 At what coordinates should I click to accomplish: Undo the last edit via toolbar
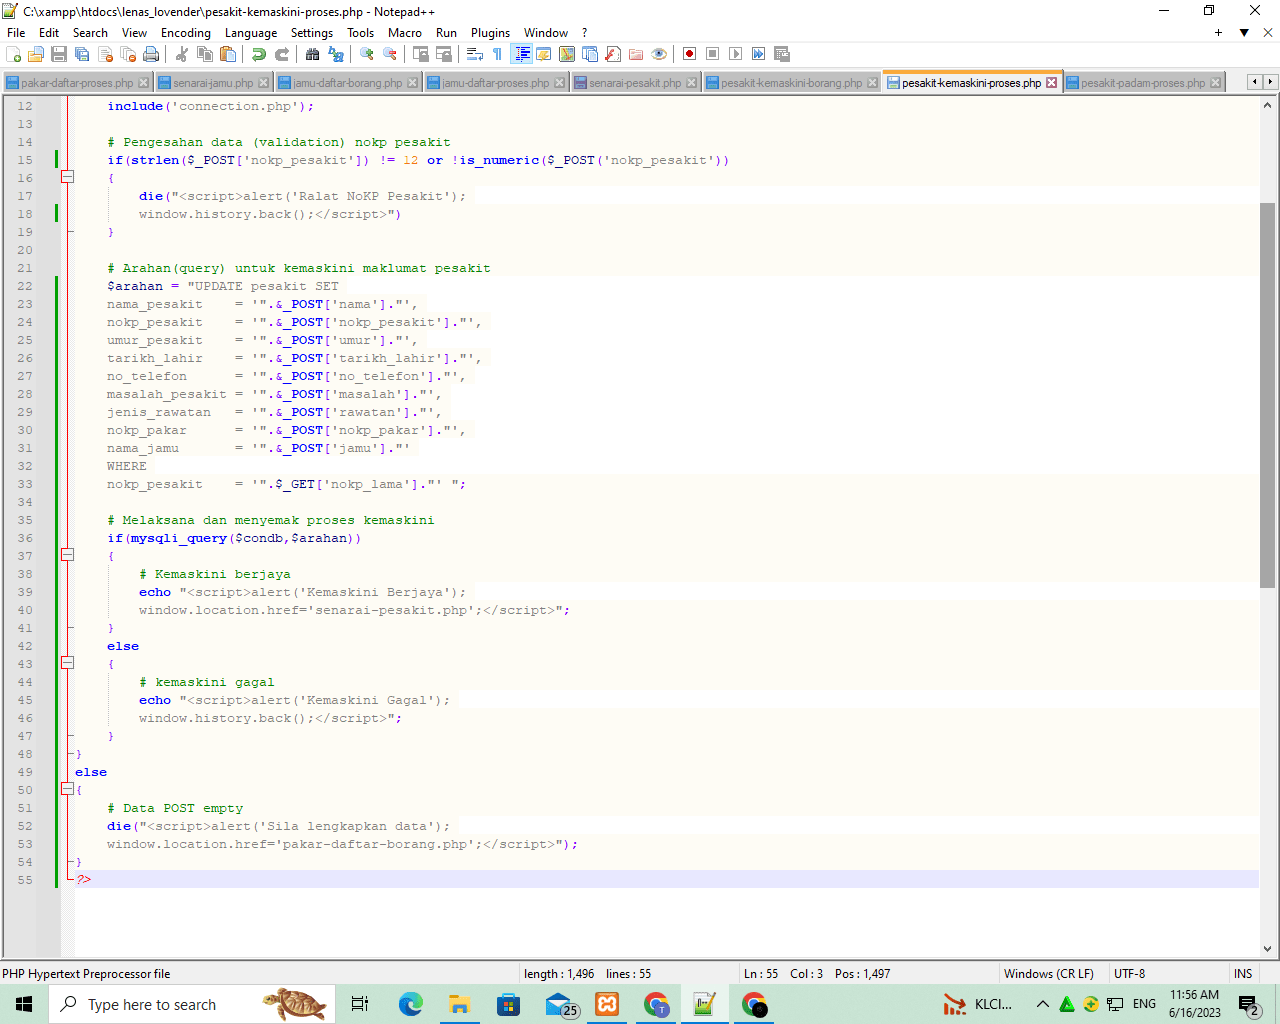pyautogui.click(x=259, y=54)
